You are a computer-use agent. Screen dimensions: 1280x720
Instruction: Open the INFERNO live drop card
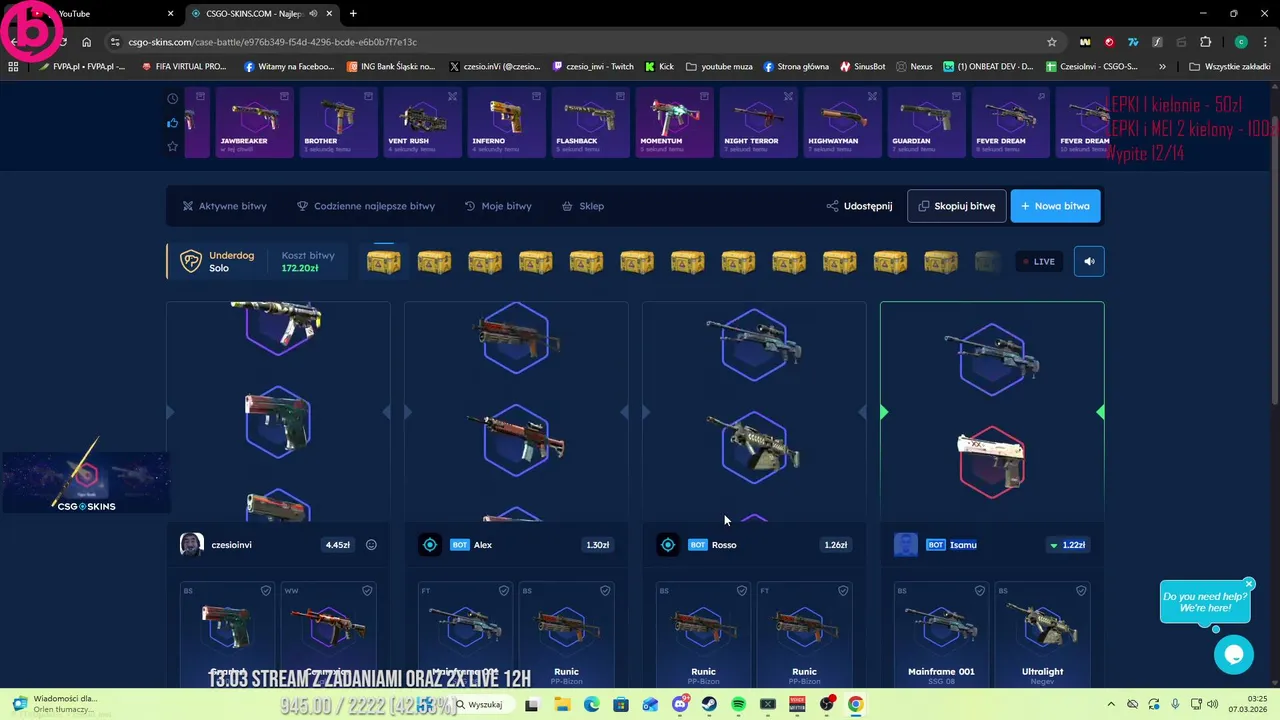pyautogui.click(x=506, y=123)
